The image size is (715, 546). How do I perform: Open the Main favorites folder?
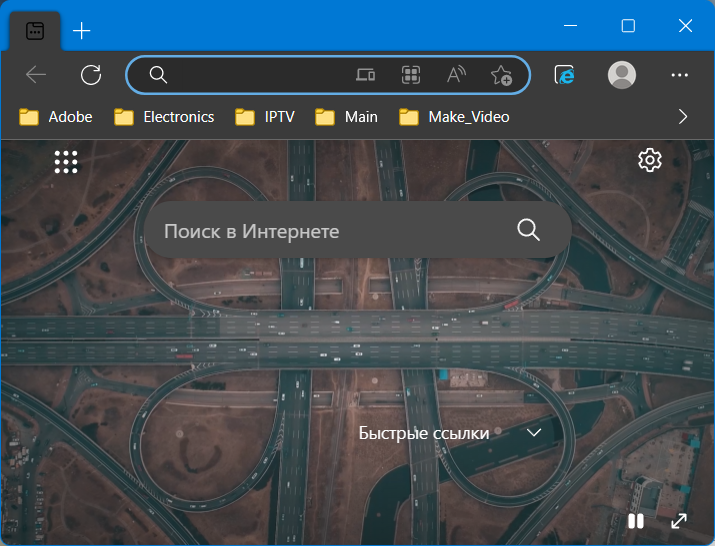[347, 117]
